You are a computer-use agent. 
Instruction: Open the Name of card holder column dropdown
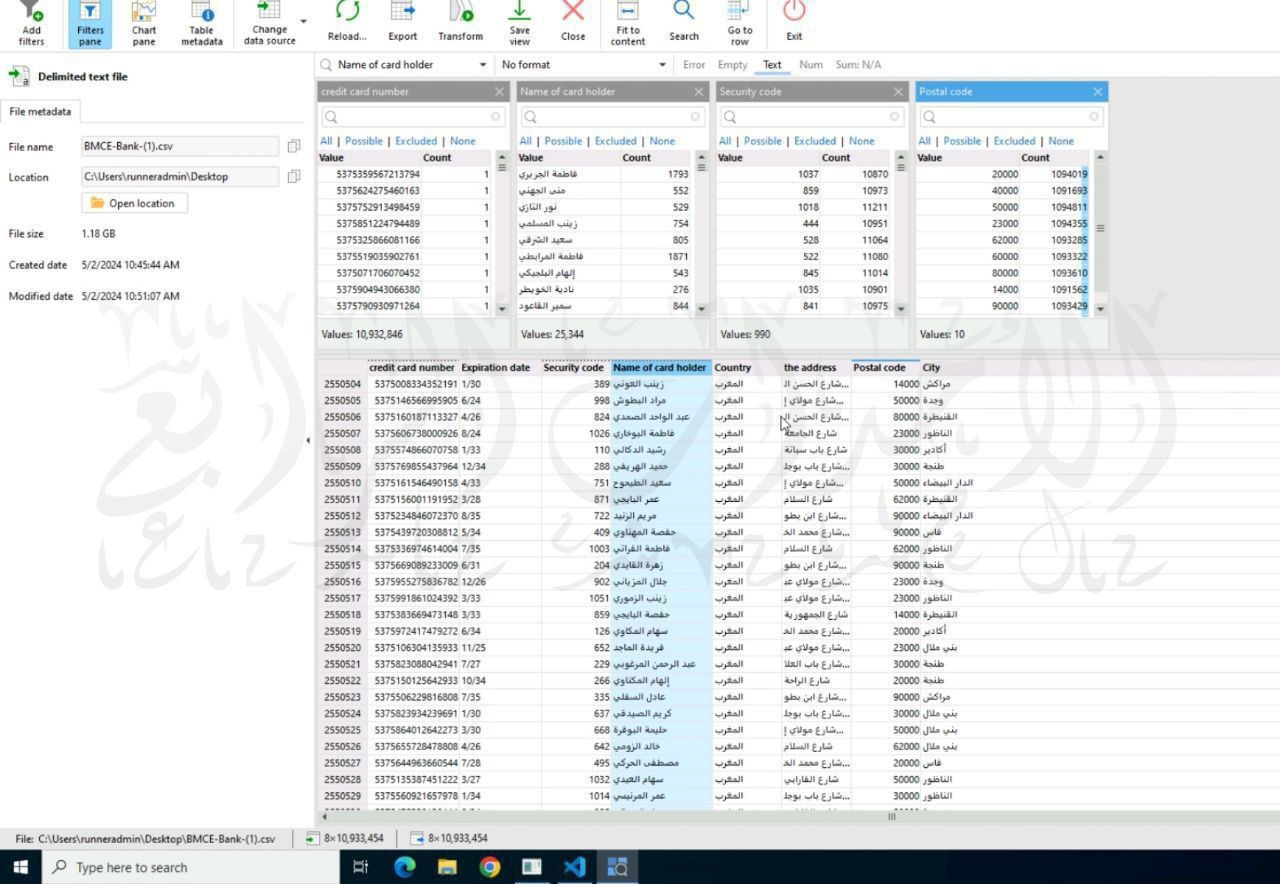(x=482, y=65)
